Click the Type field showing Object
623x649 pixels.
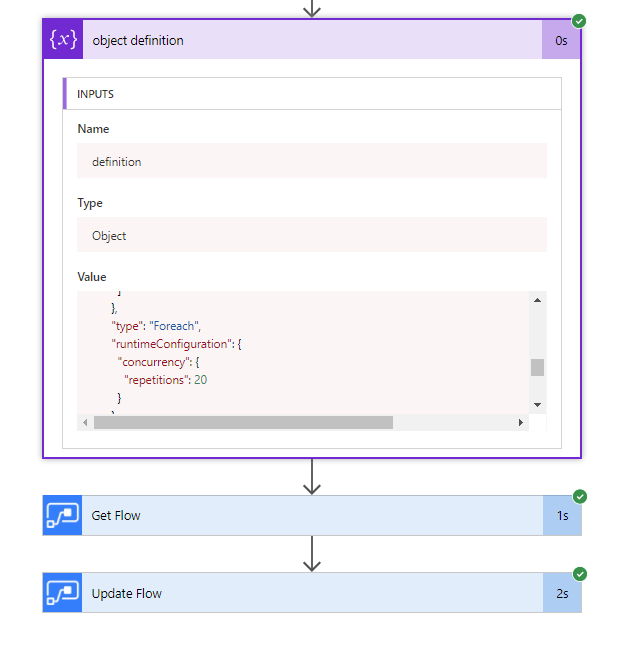click(312, 235)
